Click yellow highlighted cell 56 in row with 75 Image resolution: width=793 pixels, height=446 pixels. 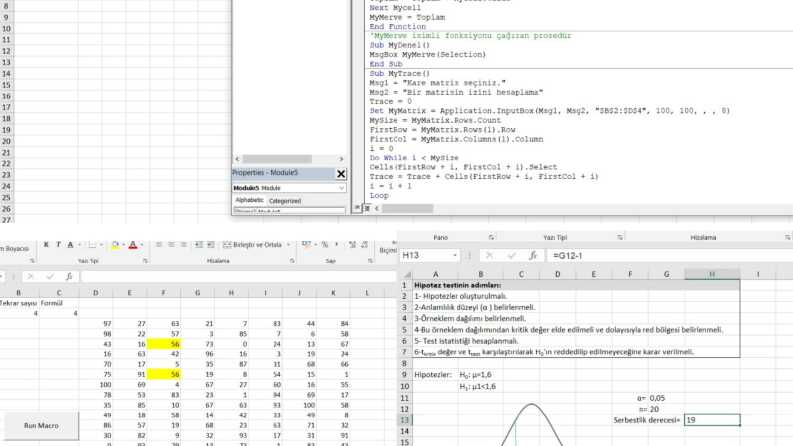pyautogui.click(x=163, y=375)
